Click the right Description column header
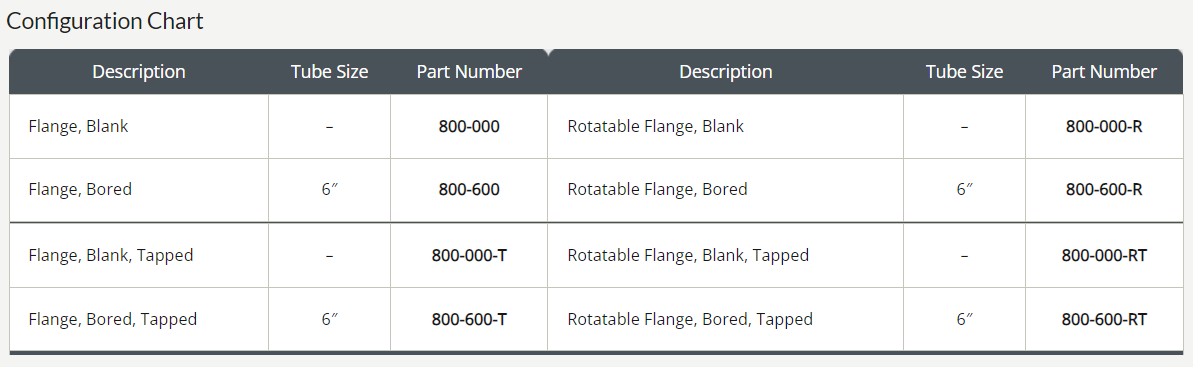Screen dimensions: 1193x367 [x=726, y=72]
